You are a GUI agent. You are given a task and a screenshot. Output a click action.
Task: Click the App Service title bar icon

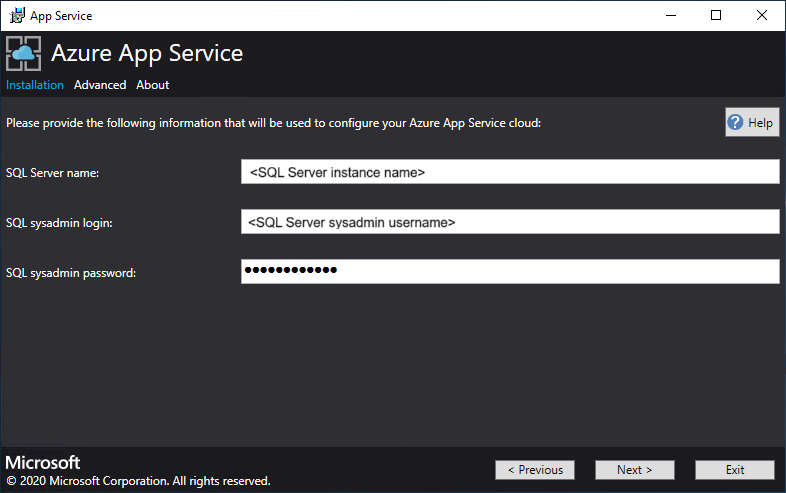coord(17,15)
